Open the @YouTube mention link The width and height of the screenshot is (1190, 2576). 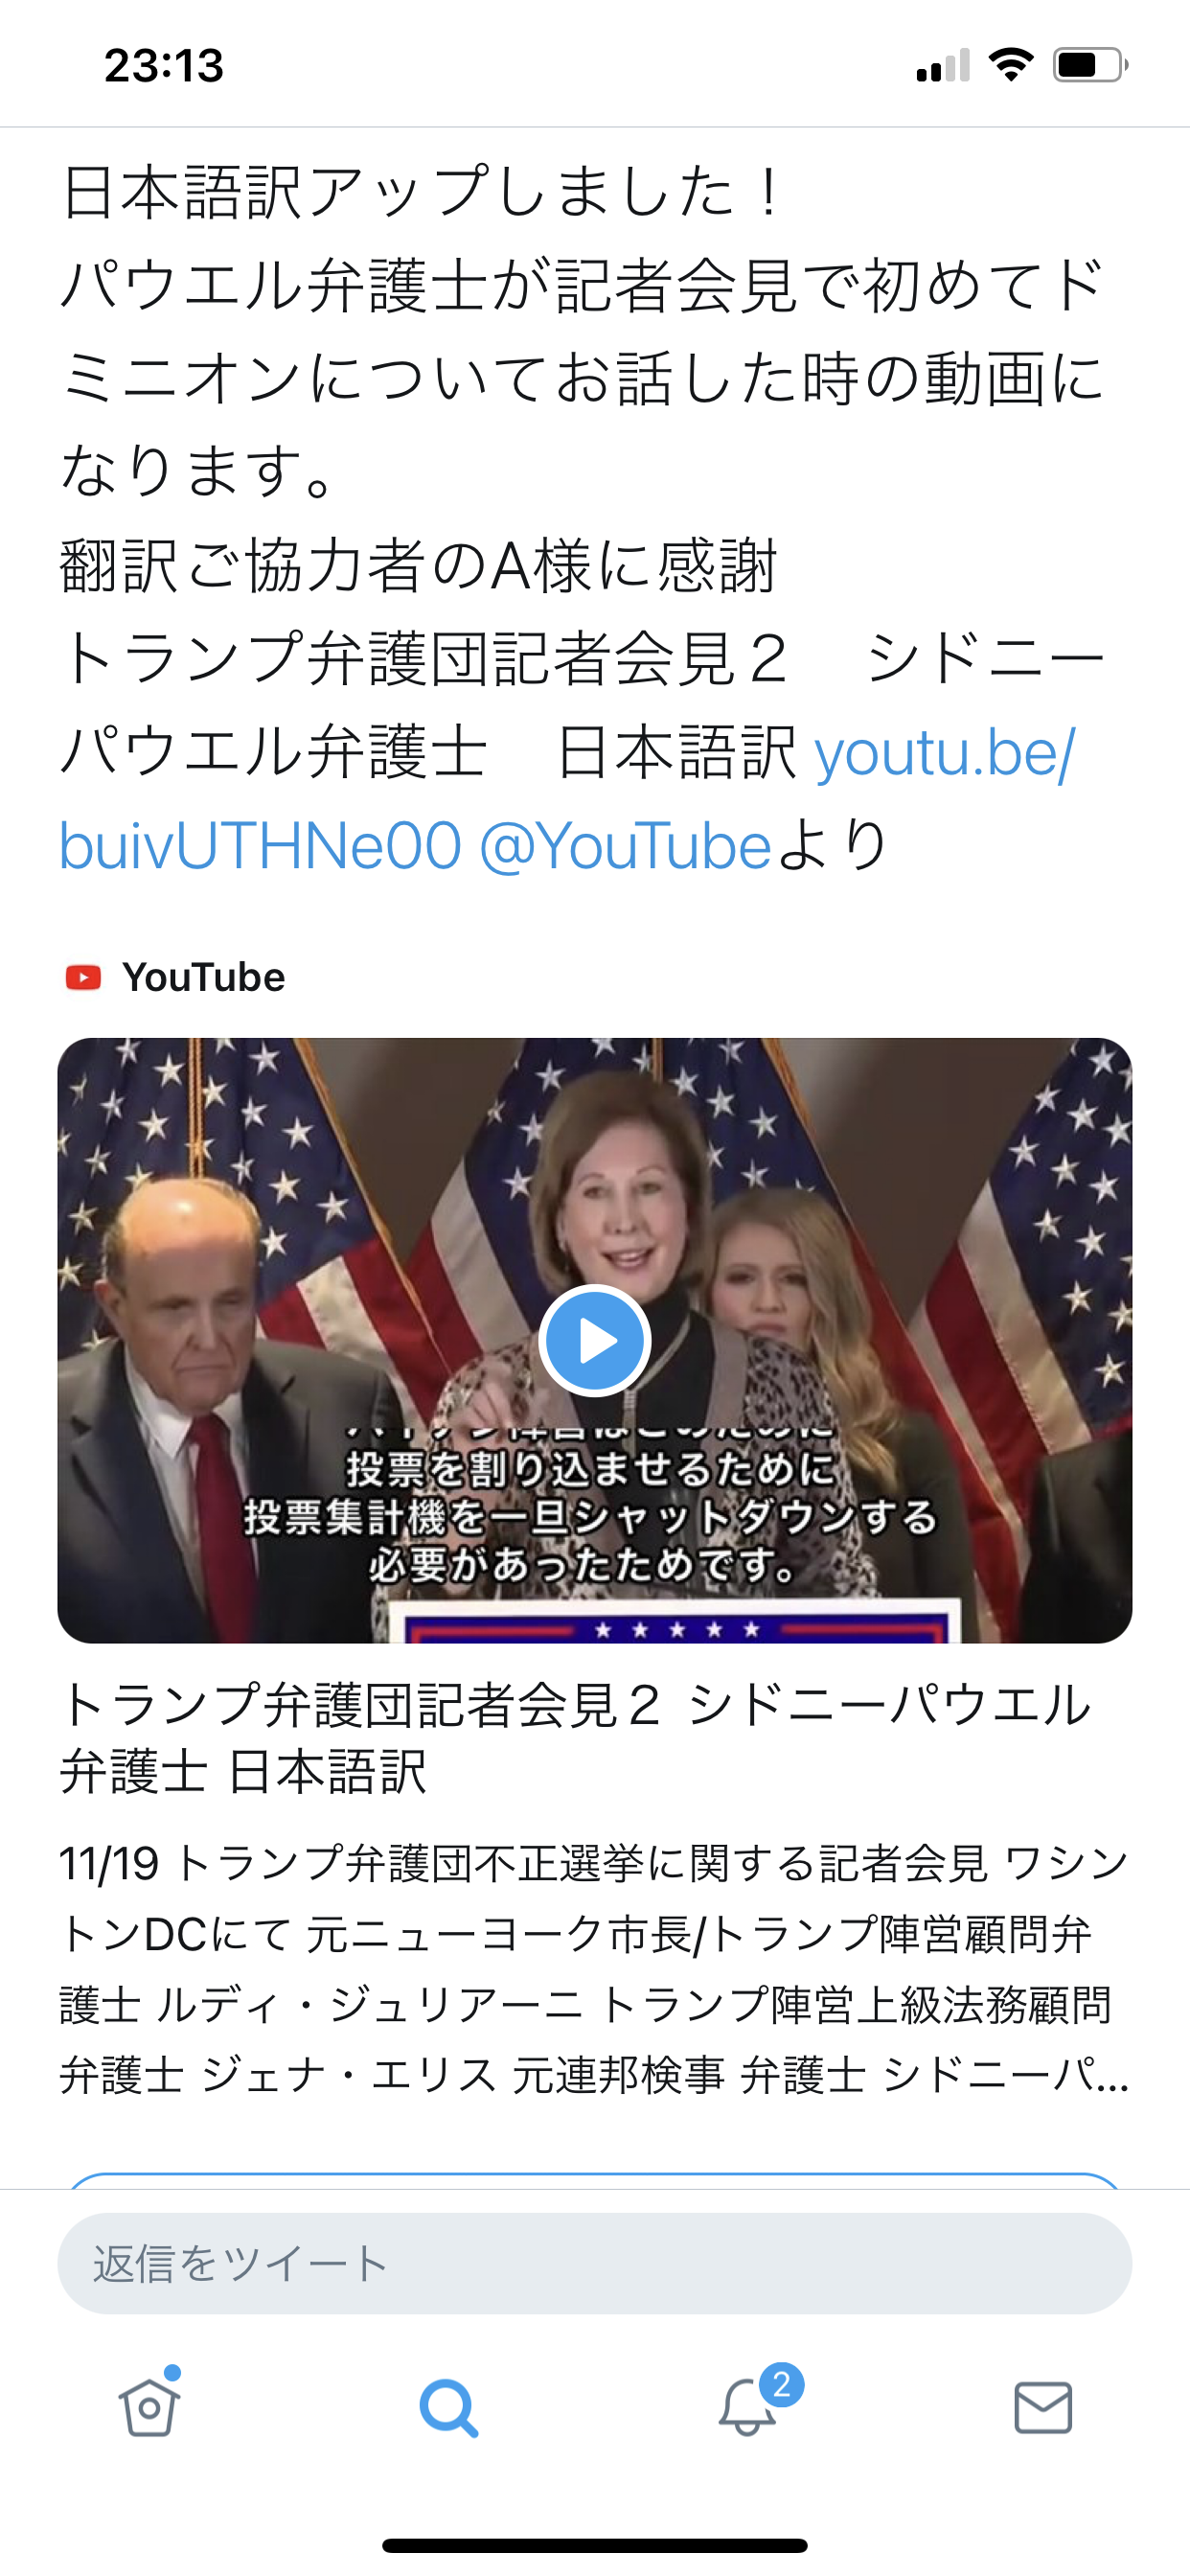(x=625, y=846)
